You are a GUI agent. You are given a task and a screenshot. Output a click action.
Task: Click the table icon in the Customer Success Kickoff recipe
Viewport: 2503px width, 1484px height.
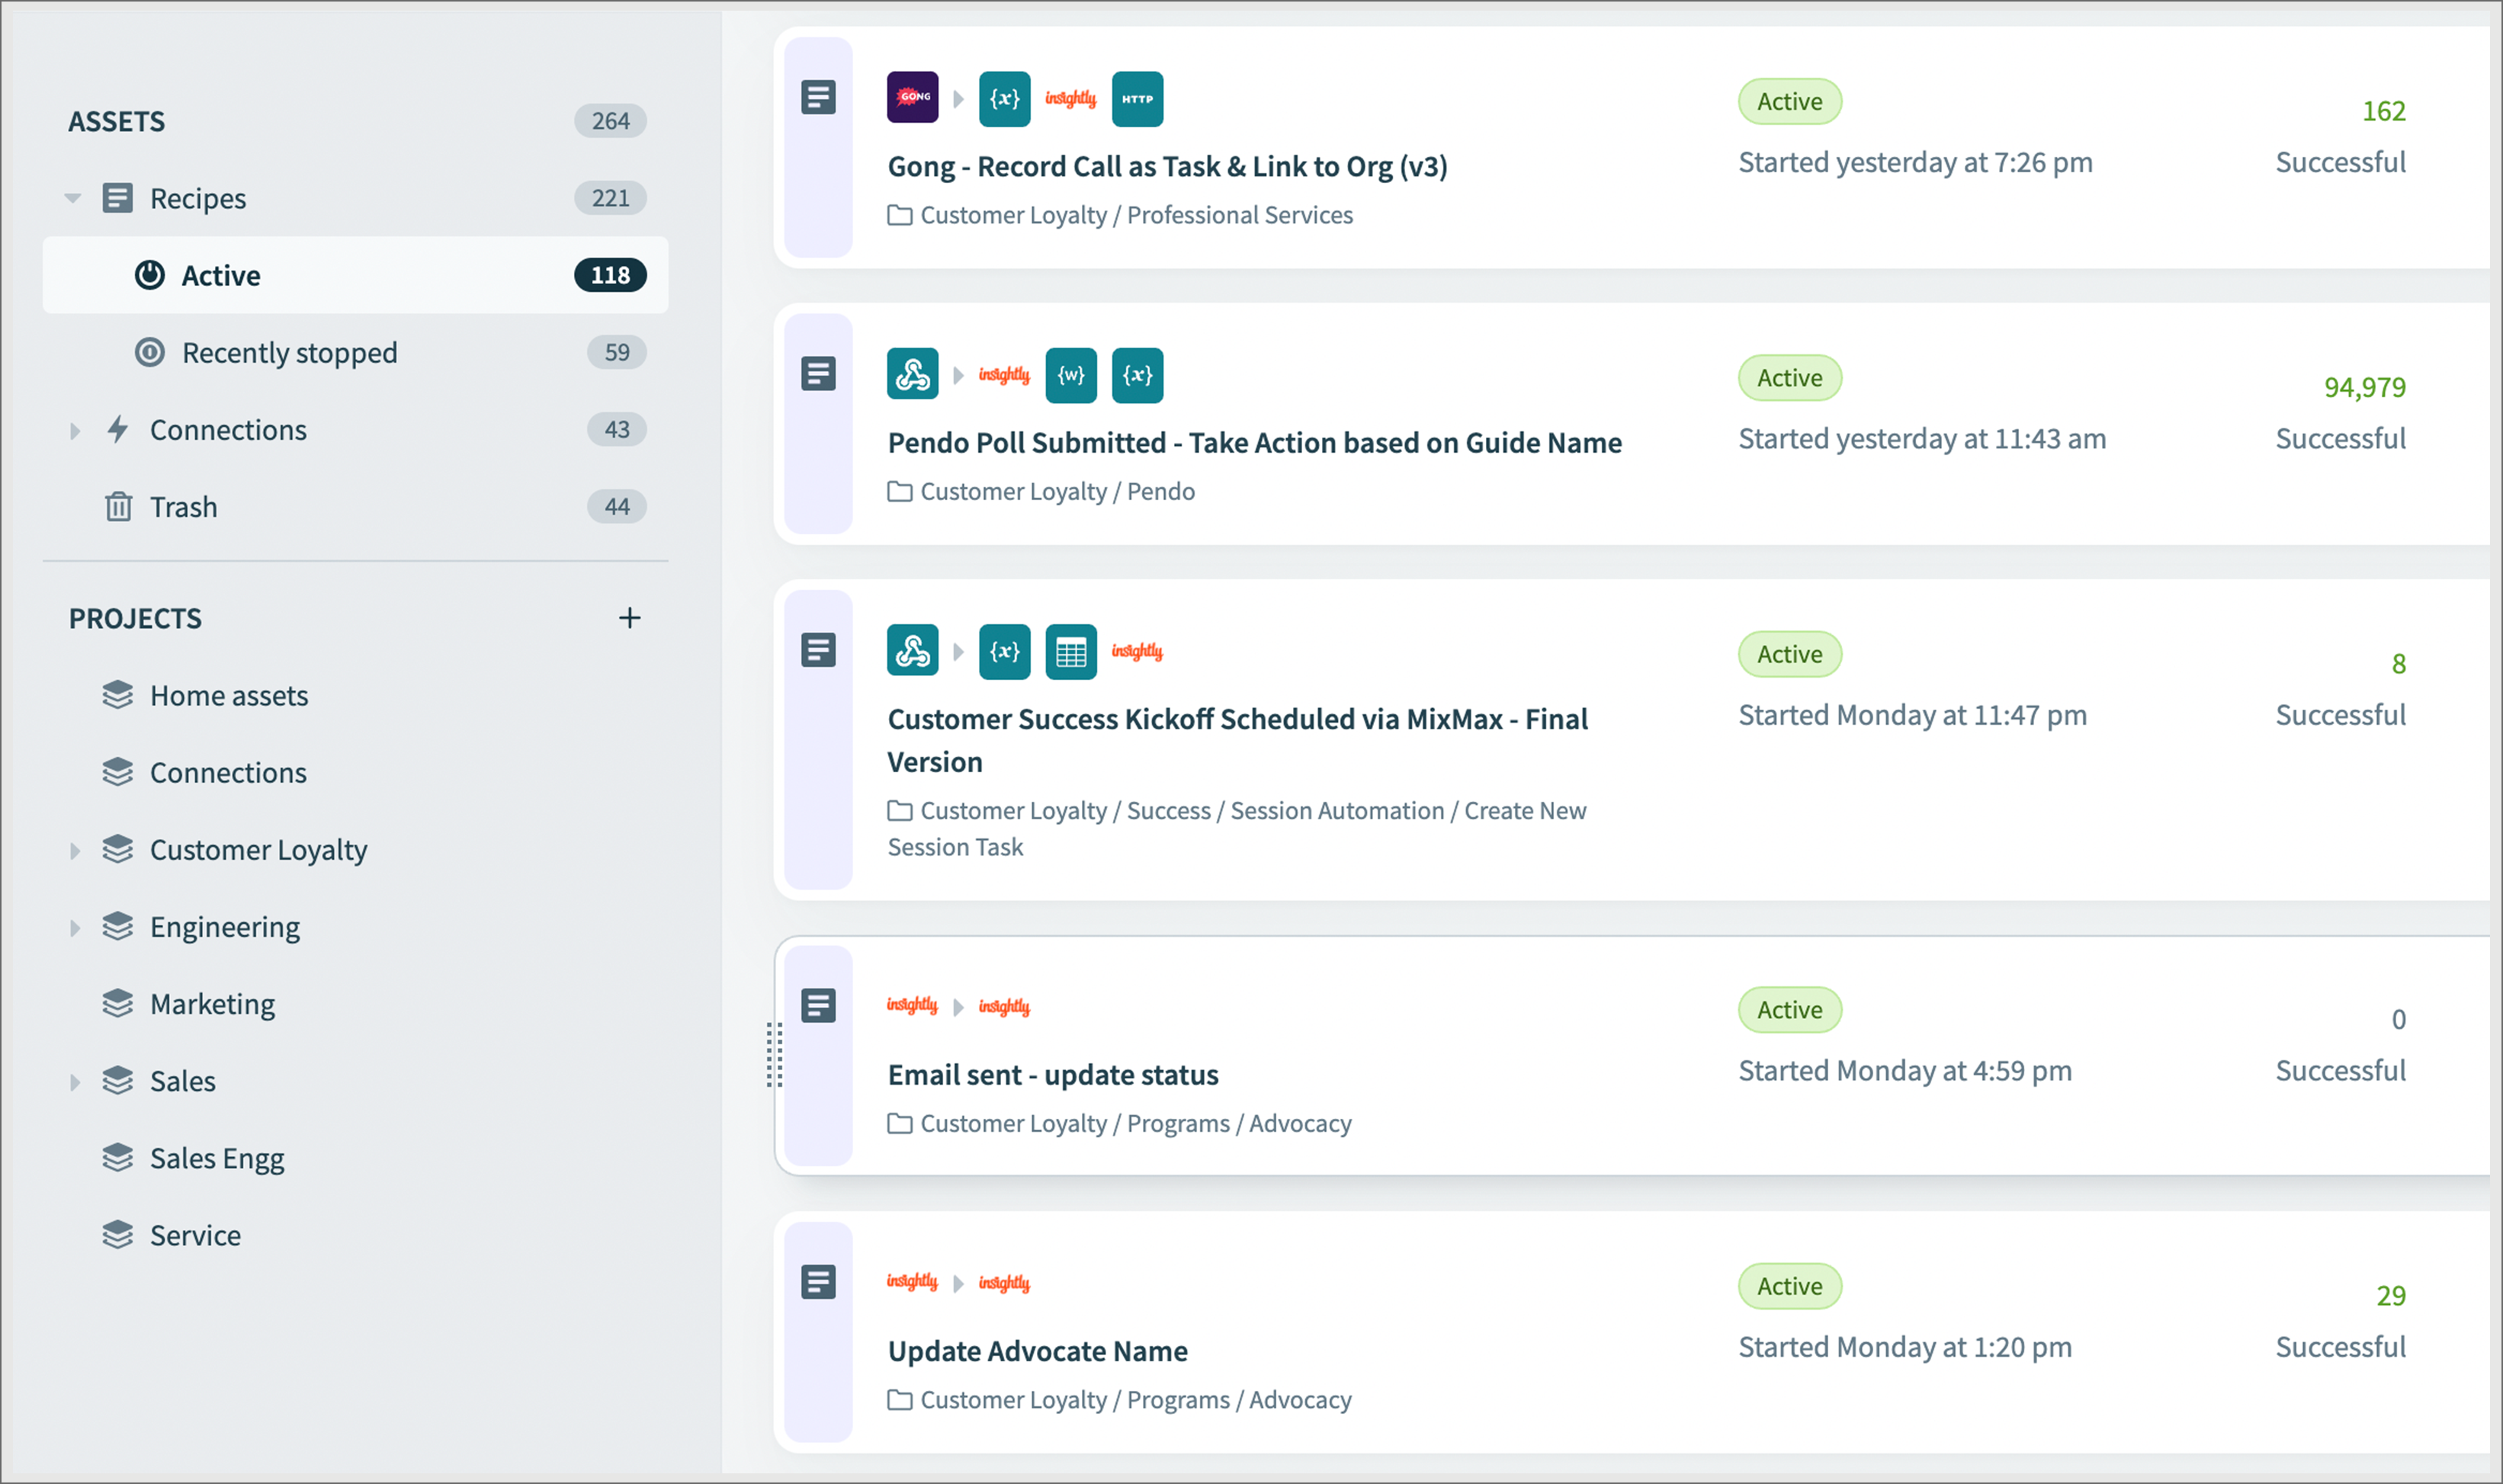click(x=1070, y=652)
